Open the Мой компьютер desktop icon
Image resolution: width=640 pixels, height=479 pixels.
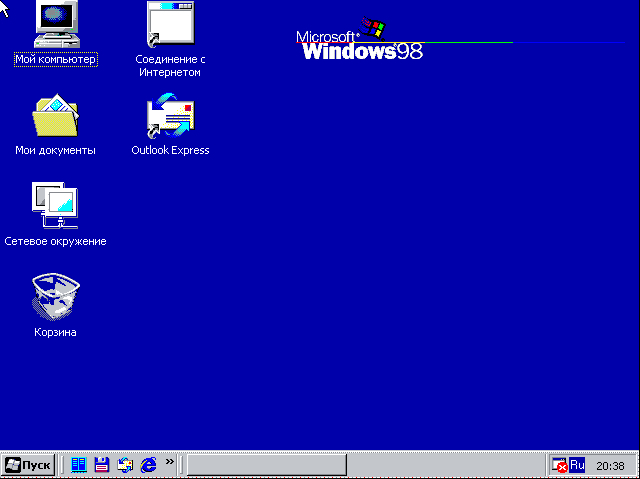point(55,25)
